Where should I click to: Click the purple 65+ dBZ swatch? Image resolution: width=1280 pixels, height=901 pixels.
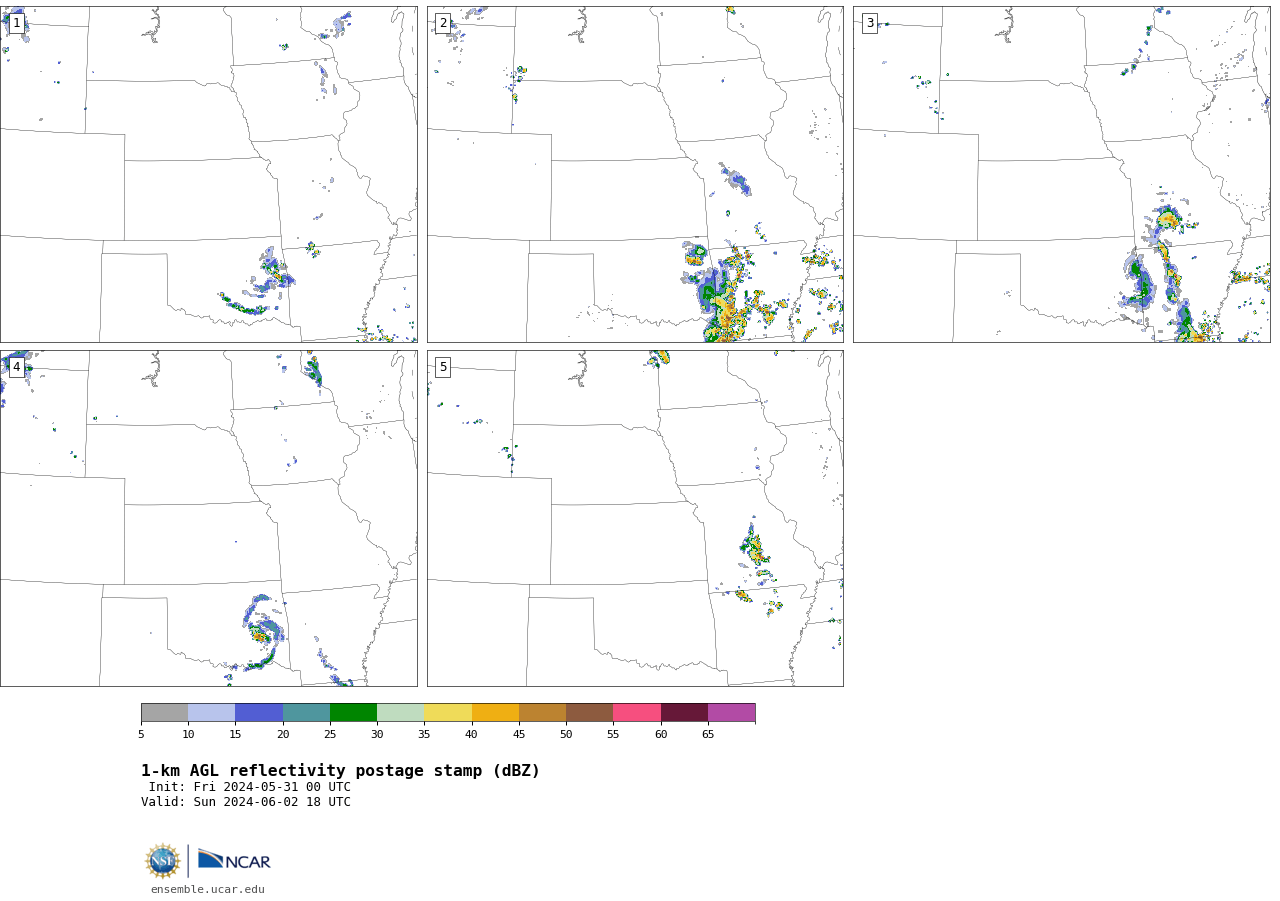(731, 712)
